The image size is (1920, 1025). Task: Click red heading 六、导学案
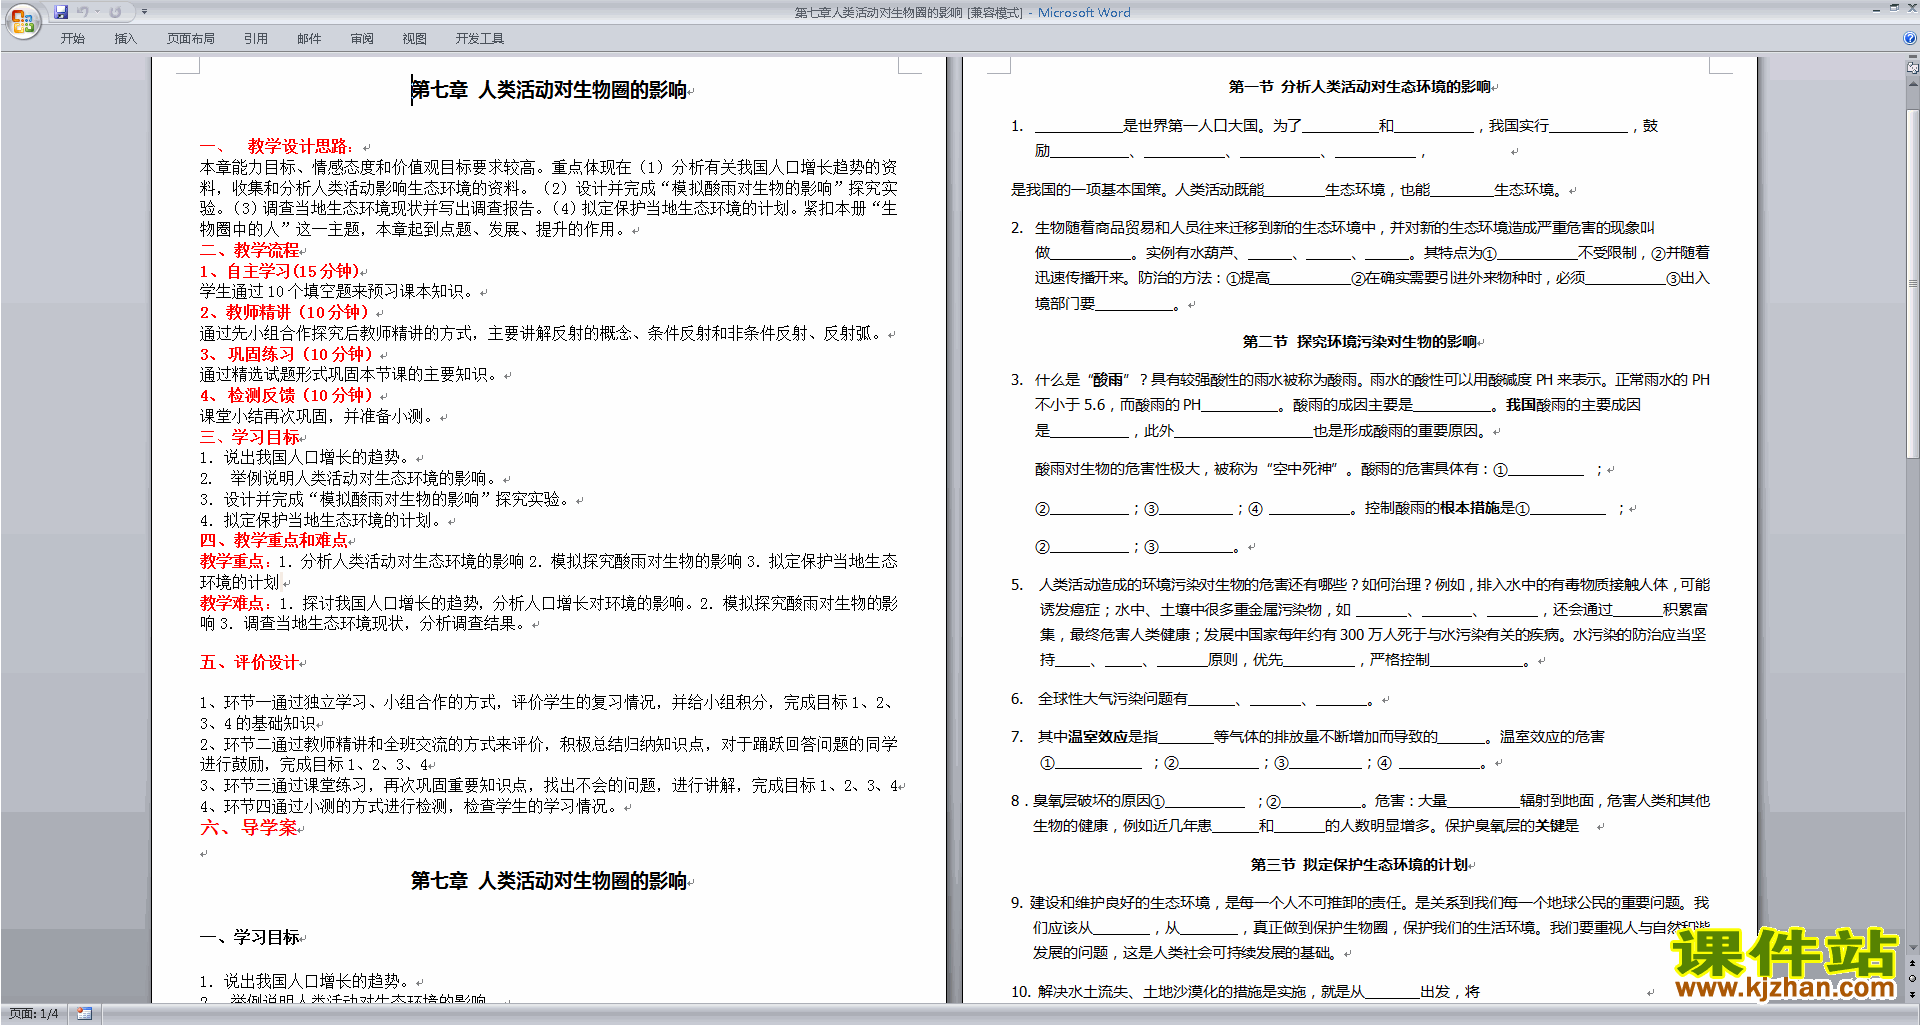click(249, 827)
